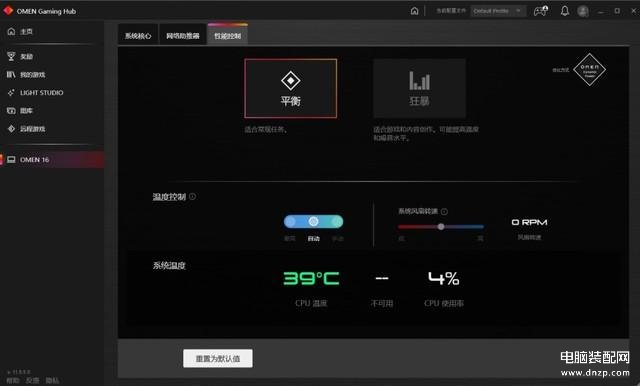
Task: Click the 重置为默认值 reset button
Action: coord(218,358)
